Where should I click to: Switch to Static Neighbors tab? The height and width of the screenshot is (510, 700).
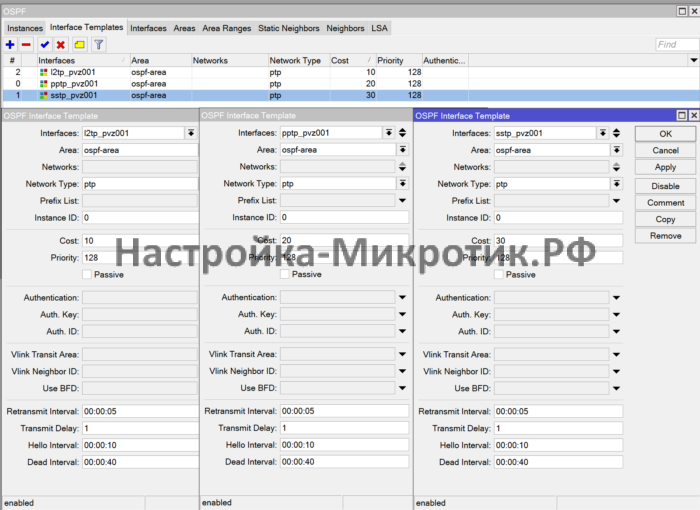(289, 28)
